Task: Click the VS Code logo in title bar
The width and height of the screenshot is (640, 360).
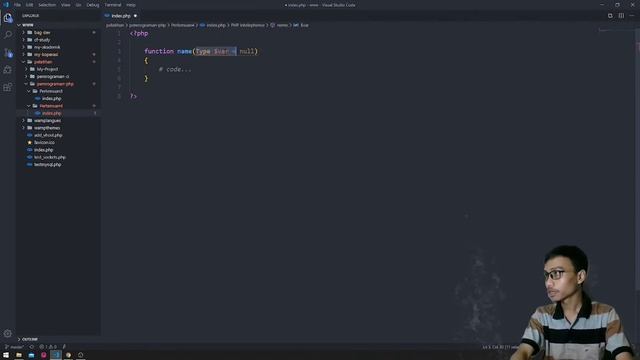Action: [x=6, y=5]
